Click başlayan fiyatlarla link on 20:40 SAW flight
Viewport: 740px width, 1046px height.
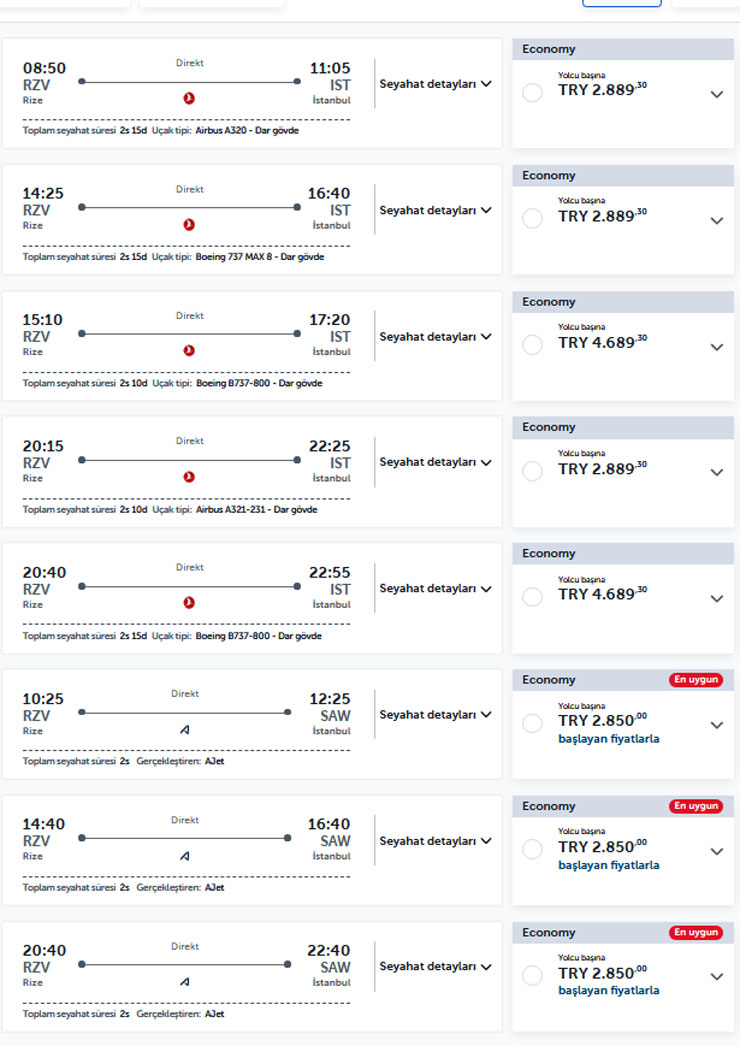tap(609, 991)
